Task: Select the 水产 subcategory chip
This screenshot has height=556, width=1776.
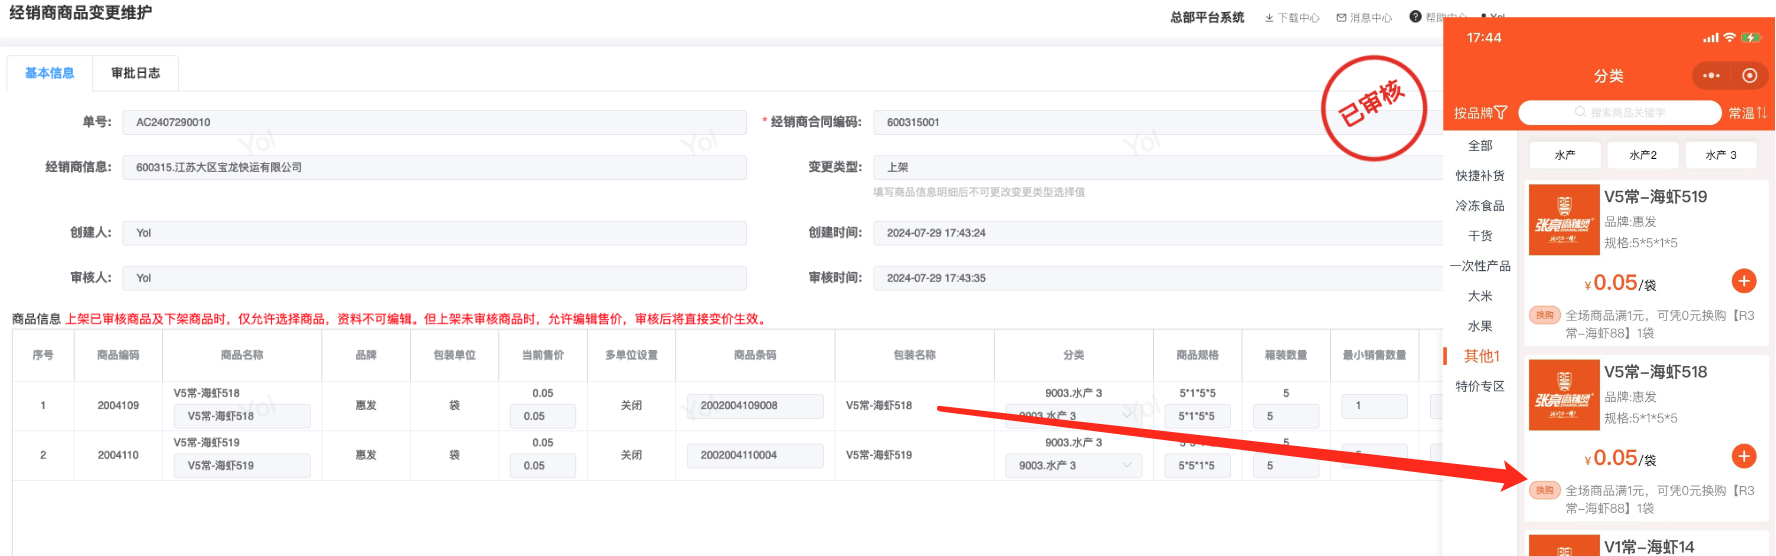Action: (x=1565, y=155)
